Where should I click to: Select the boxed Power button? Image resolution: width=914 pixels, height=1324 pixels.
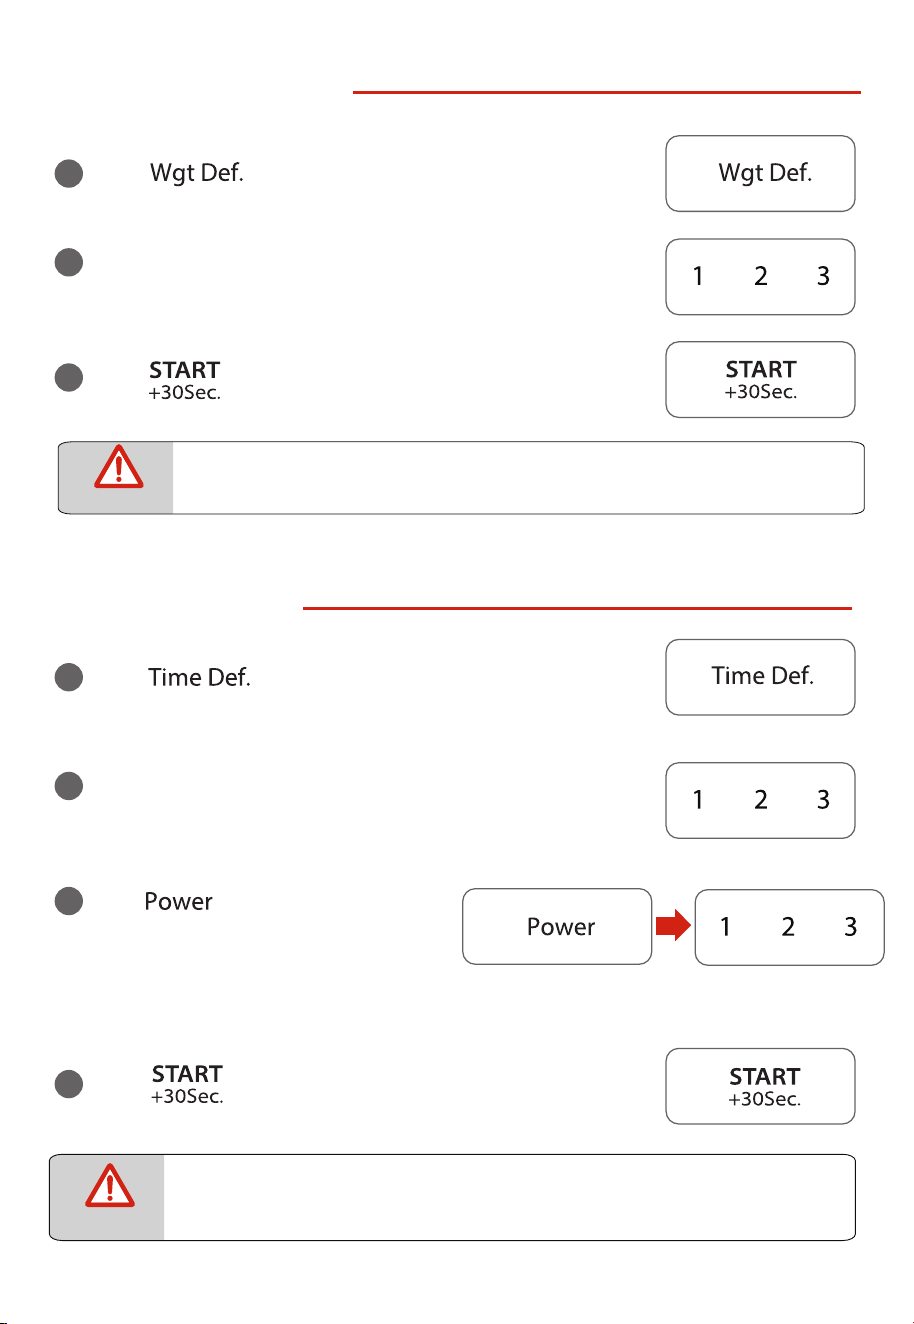pos(557,927)
